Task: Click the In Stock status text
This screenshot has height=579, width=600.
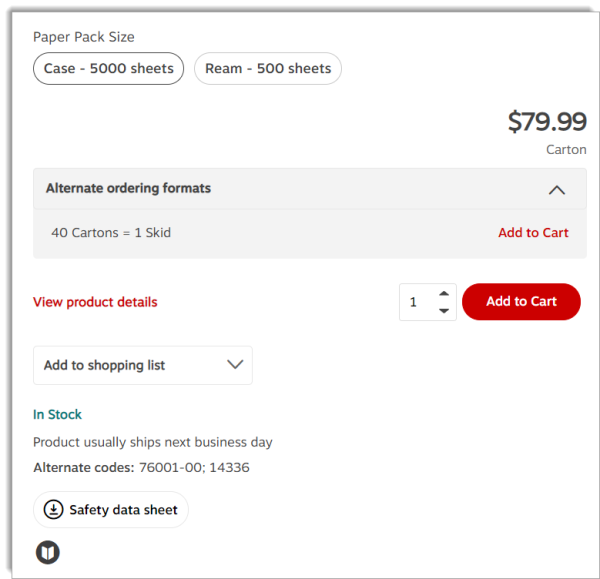Action: (57, 415)
